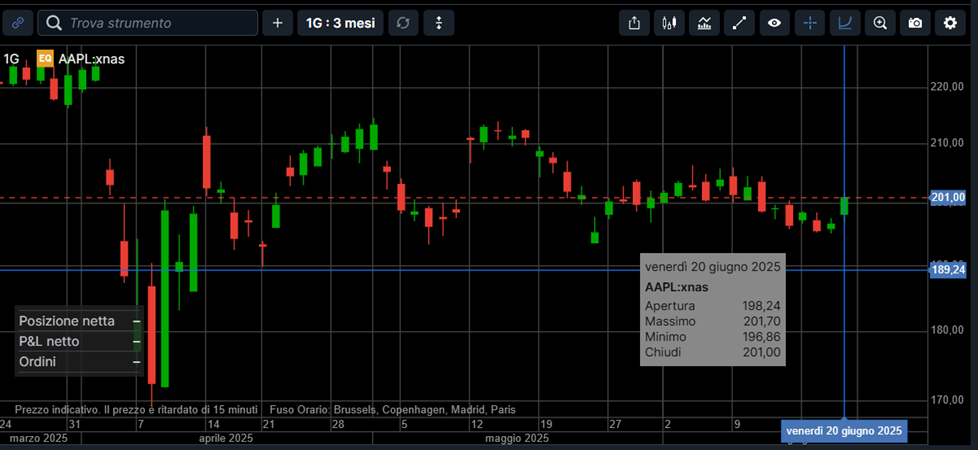Click the link chart chain icon

pyautogui.click(x=18, y=23)
